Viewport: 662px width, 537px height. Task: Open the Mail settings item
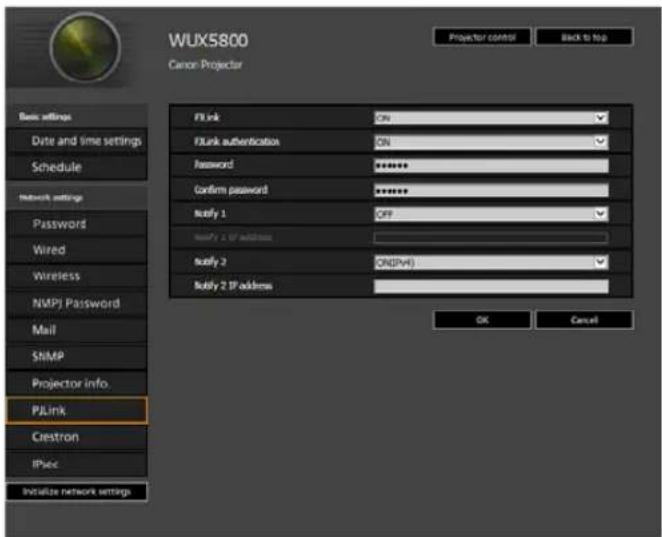tap(77, 330)
